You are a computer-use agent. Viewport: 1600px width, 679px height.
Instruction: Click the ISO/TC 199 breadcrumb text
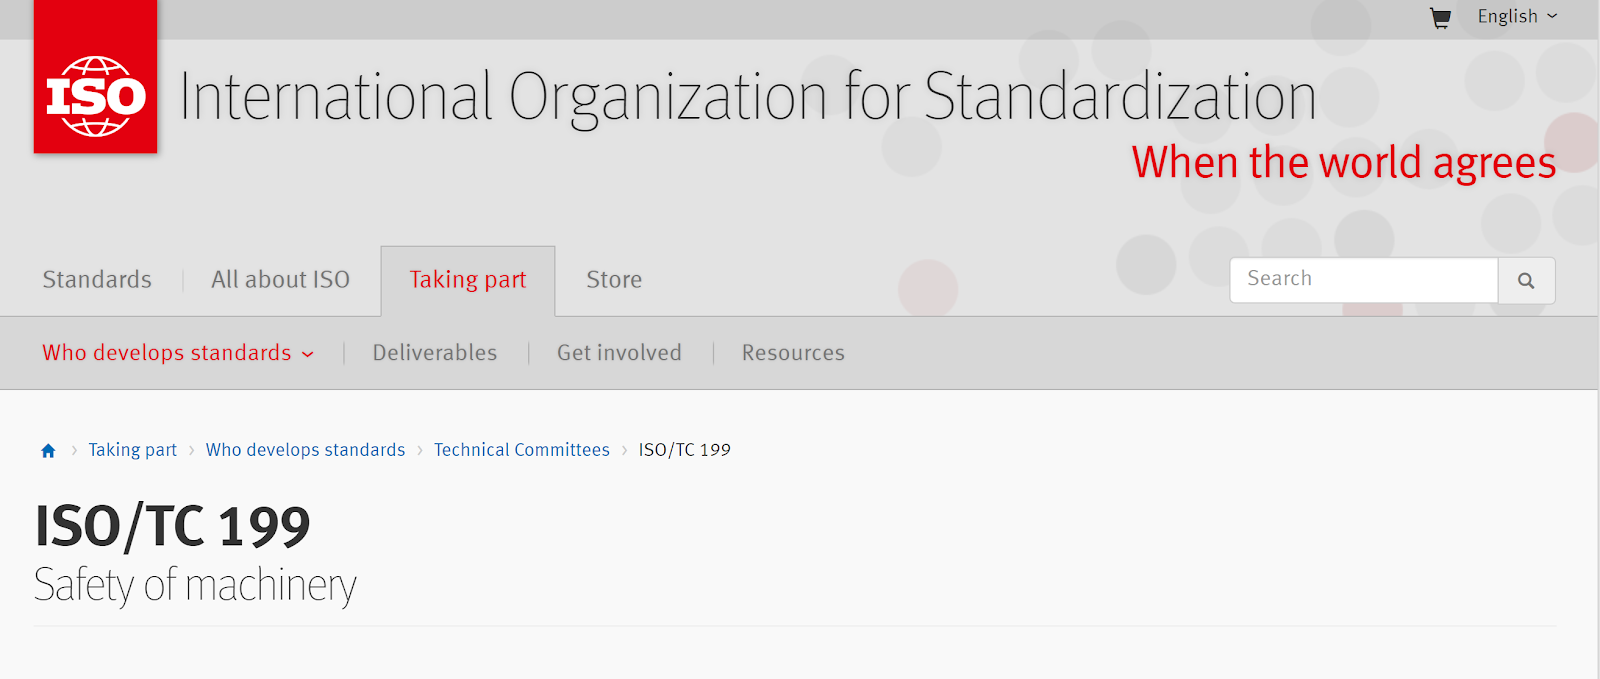685,450
